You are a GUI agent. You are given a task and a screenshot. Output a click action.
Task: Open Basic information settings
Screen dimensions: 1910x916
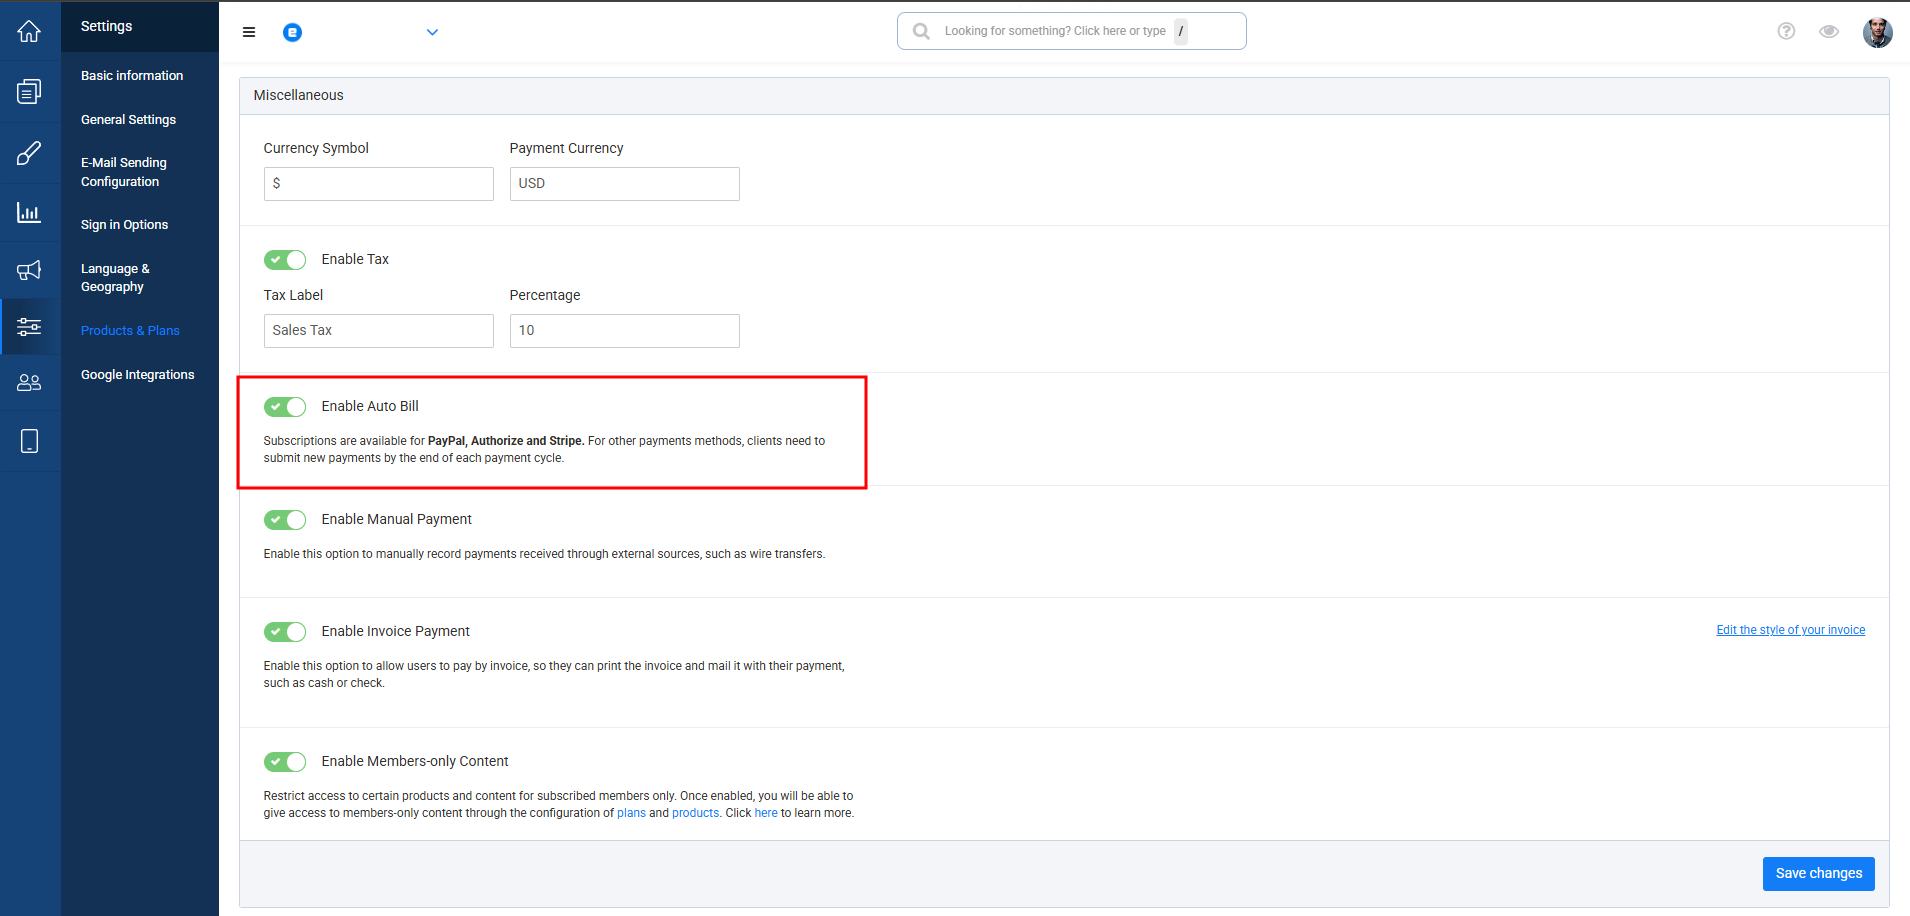[x=132, y=76]
